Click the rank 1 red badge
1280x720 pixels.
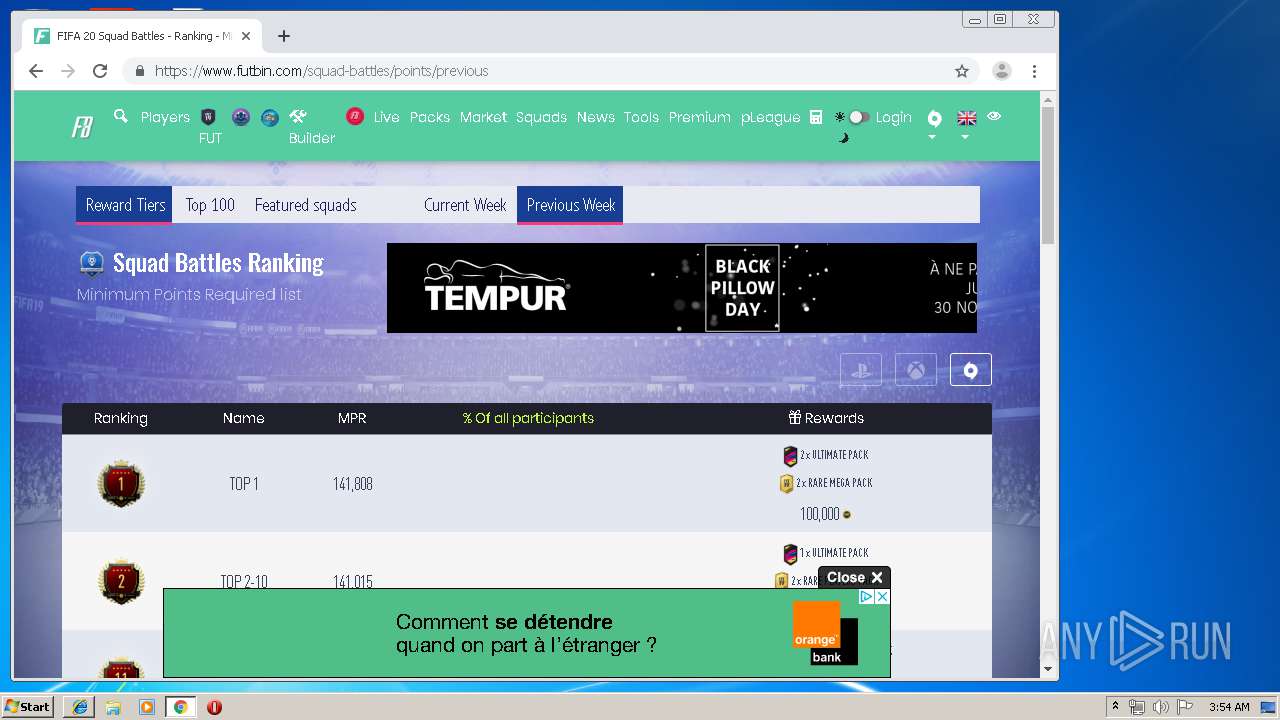coord(121,484)
